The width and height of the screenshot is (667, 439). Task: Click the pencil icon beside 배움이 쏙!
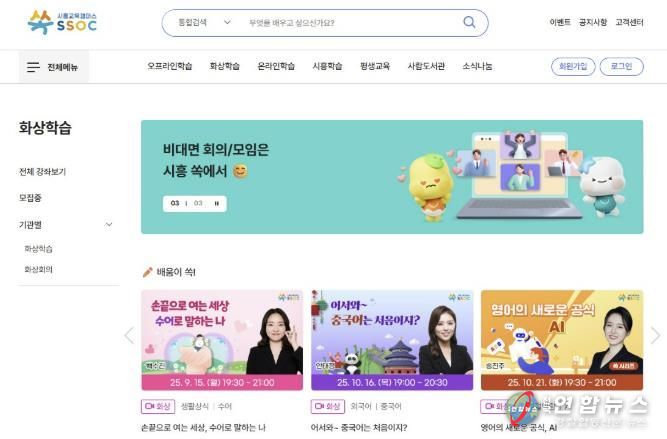[148, 272]
